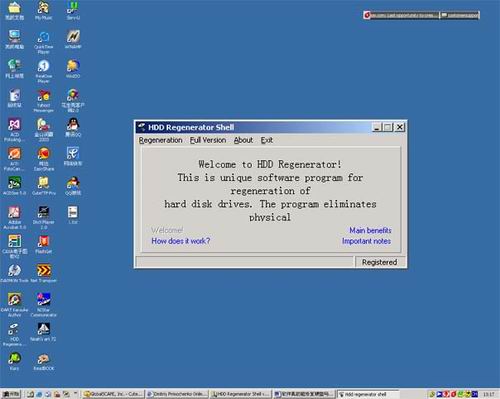Open the 'Main benefits' link
This screenshot has width=500, height=399.
pos(370,230)
